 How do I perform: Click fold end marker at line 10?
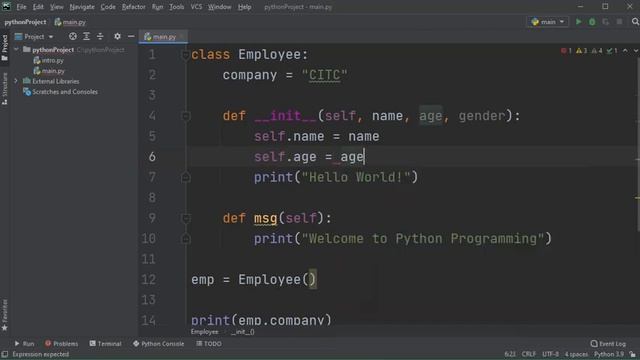(x=185, y=239)
